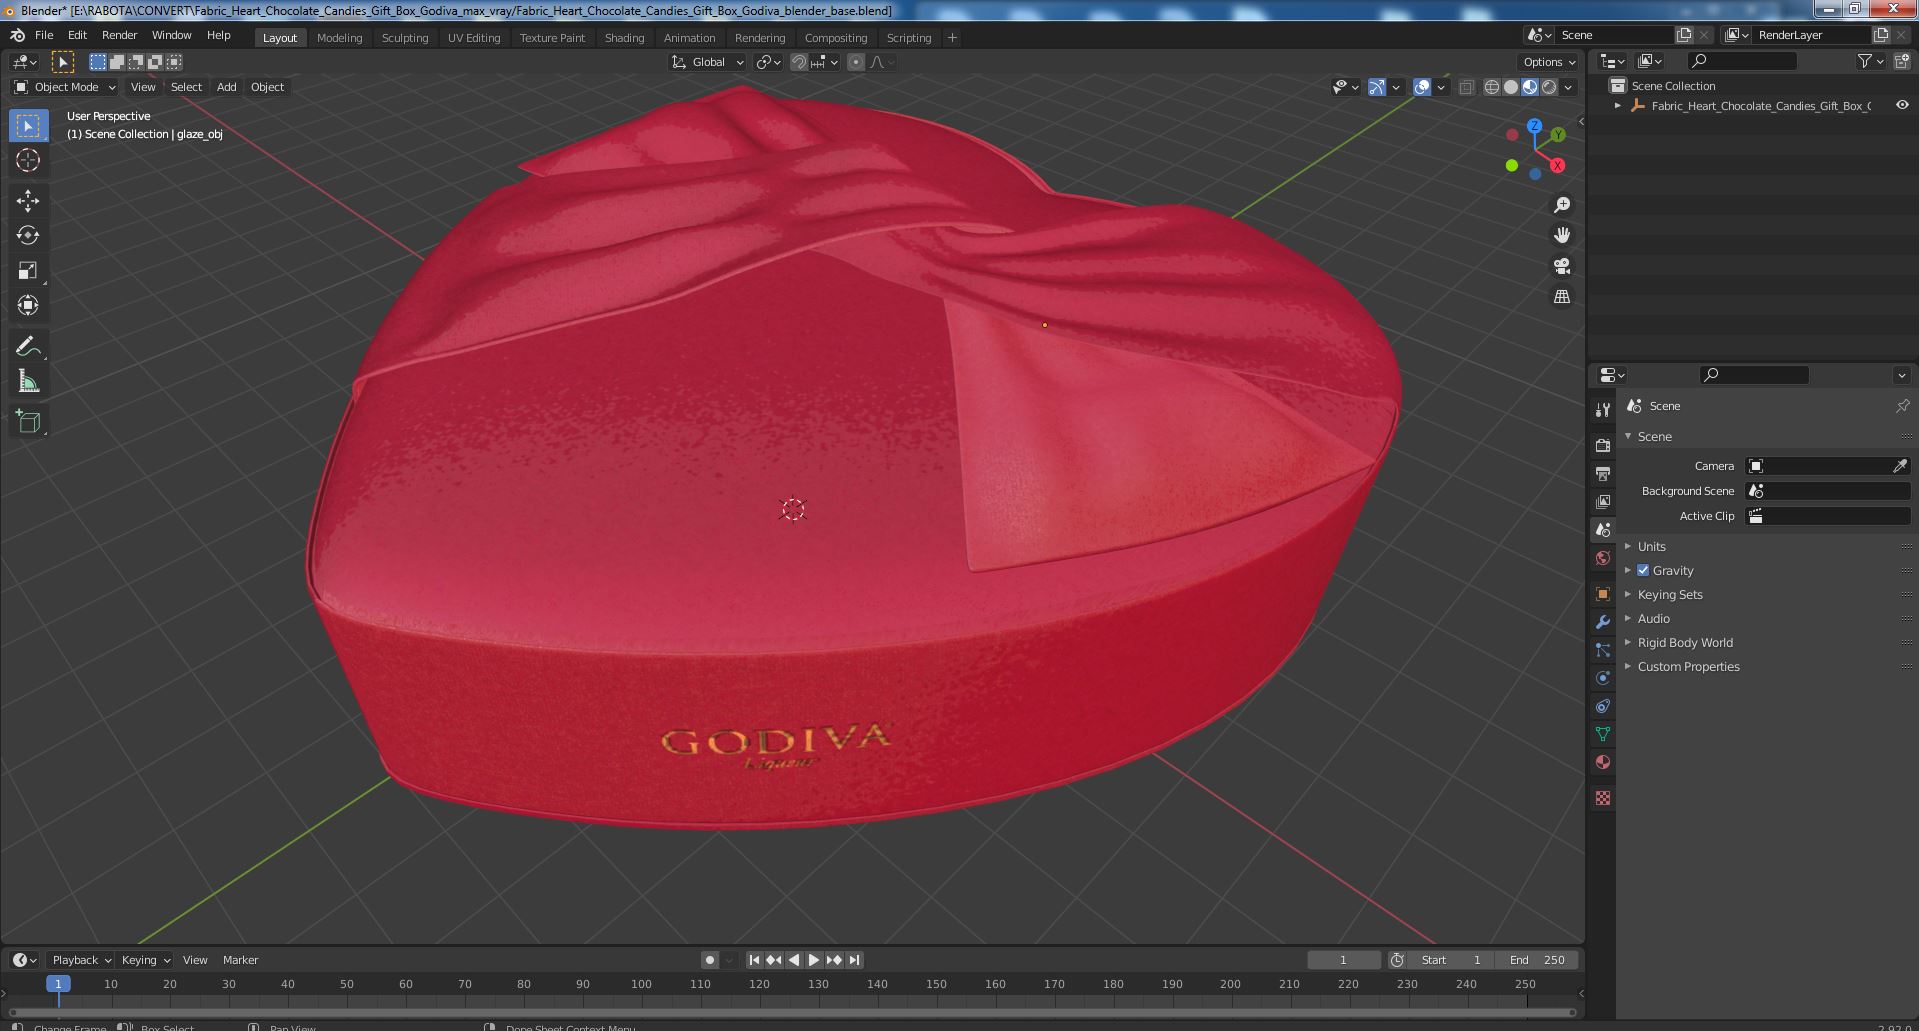Open the Keying dropdown
The image size is (1919, 1031).
pos(145,960)
